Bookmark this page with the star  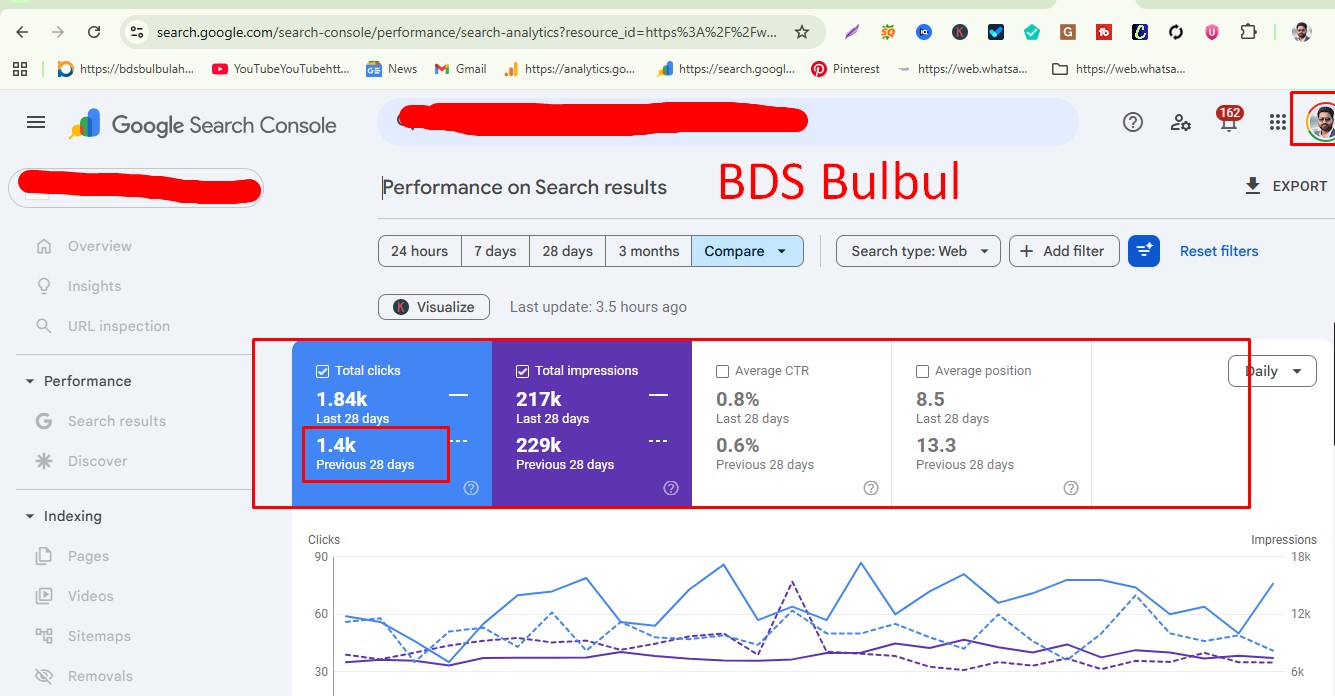click(801, 32)
